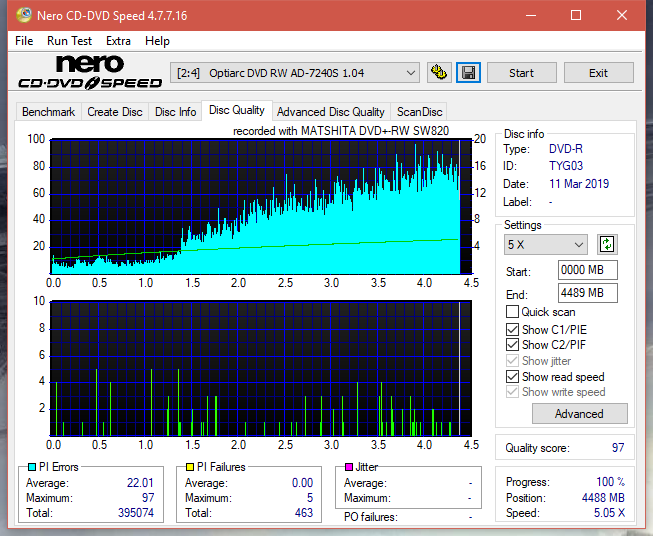
Task: Open the Extra menu
Action: 118,41
